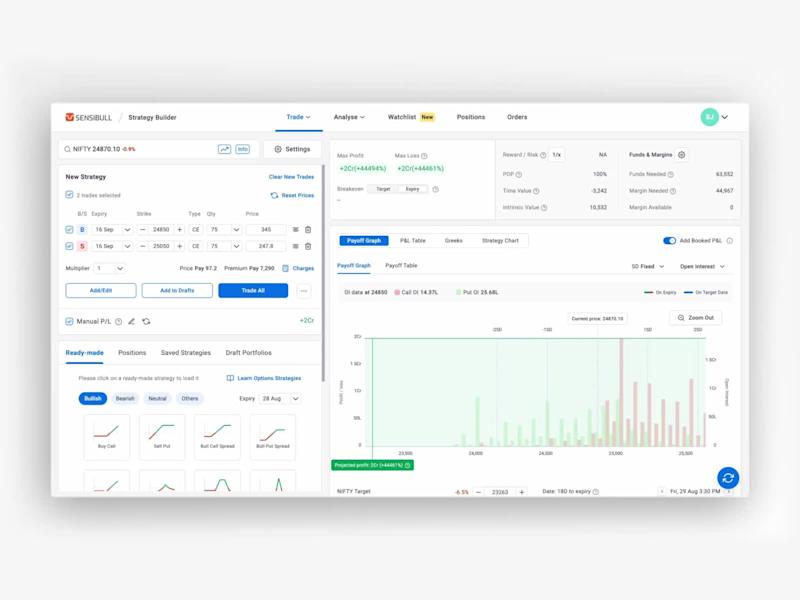This screenshot has width=800, height=600.
Task: Open the Analyse menu
Action: [x=349, y=117]
